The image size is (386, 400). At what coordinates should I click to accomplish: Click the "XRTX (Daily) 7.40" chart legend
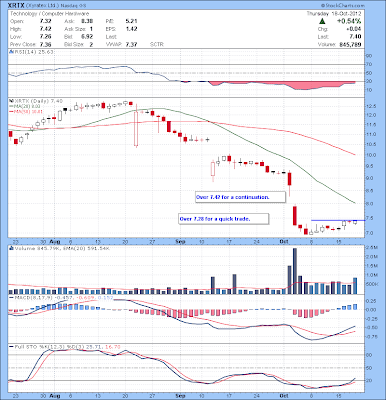click(x=38, y=101)
